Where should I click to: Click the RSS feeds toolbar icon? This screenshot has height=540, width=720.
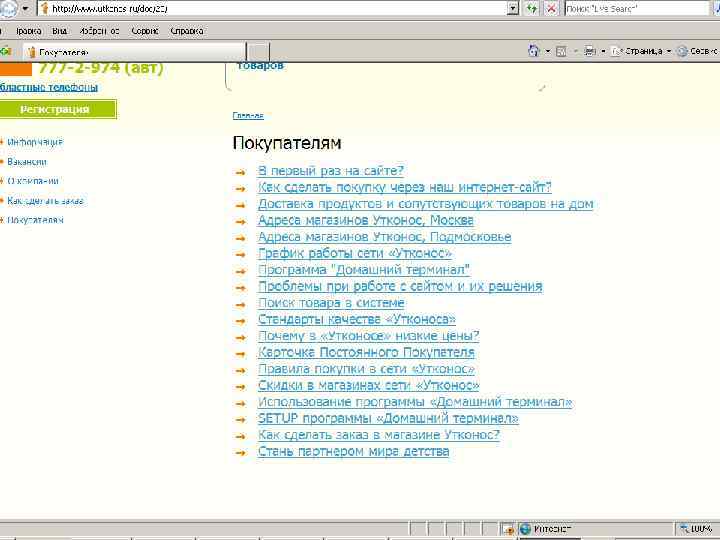click(561, 51)
